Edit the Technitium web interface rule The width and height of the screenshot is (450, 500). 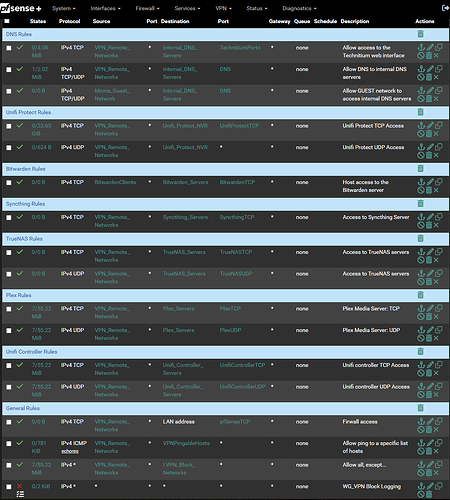[x=430, y=48]
